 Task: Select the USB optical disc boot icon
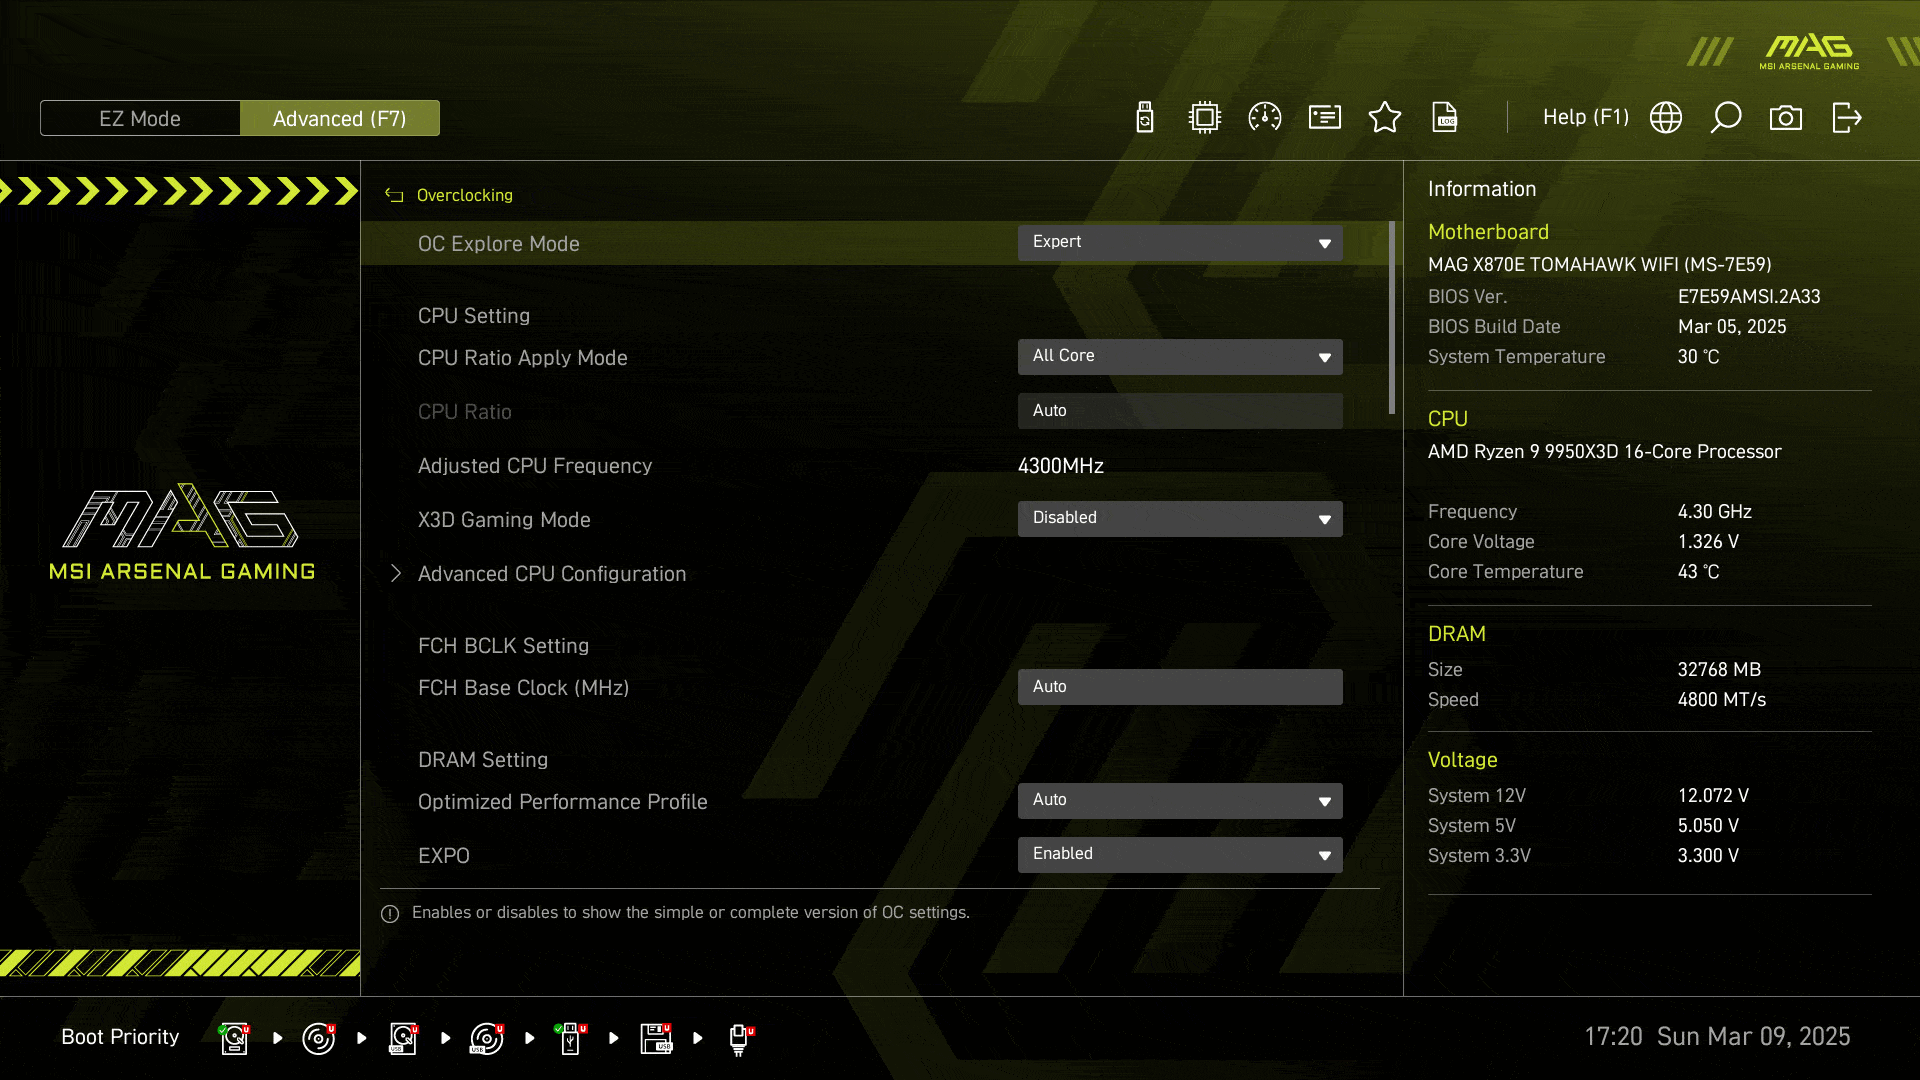[x=487, y=1038]
